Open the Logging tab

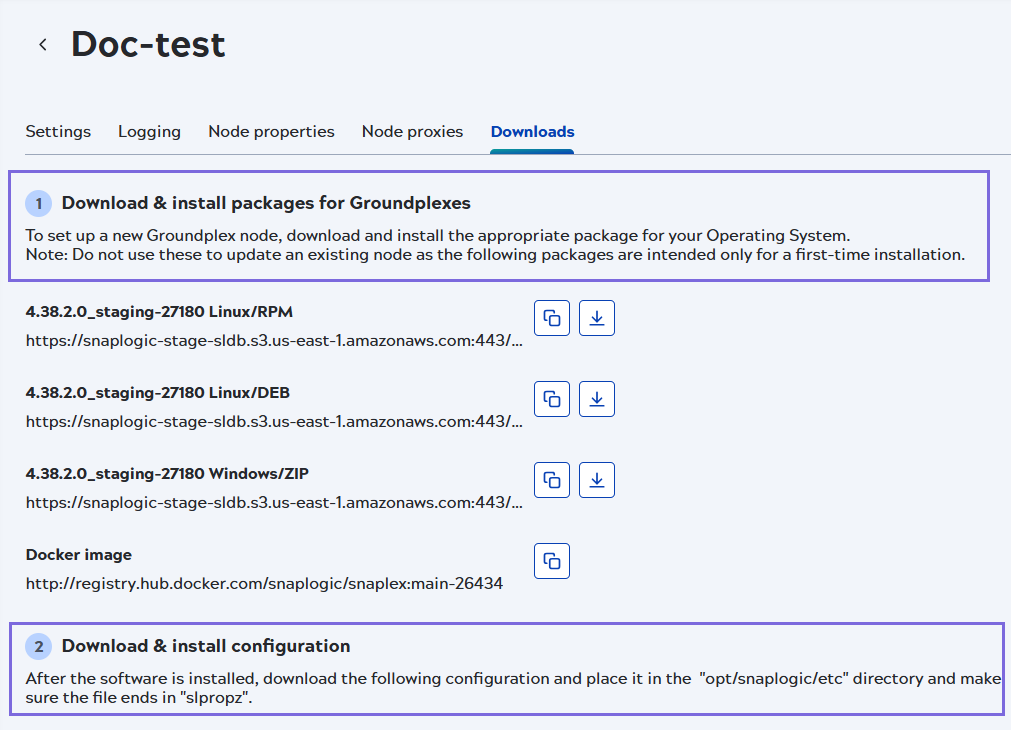(x=149, y=132)
